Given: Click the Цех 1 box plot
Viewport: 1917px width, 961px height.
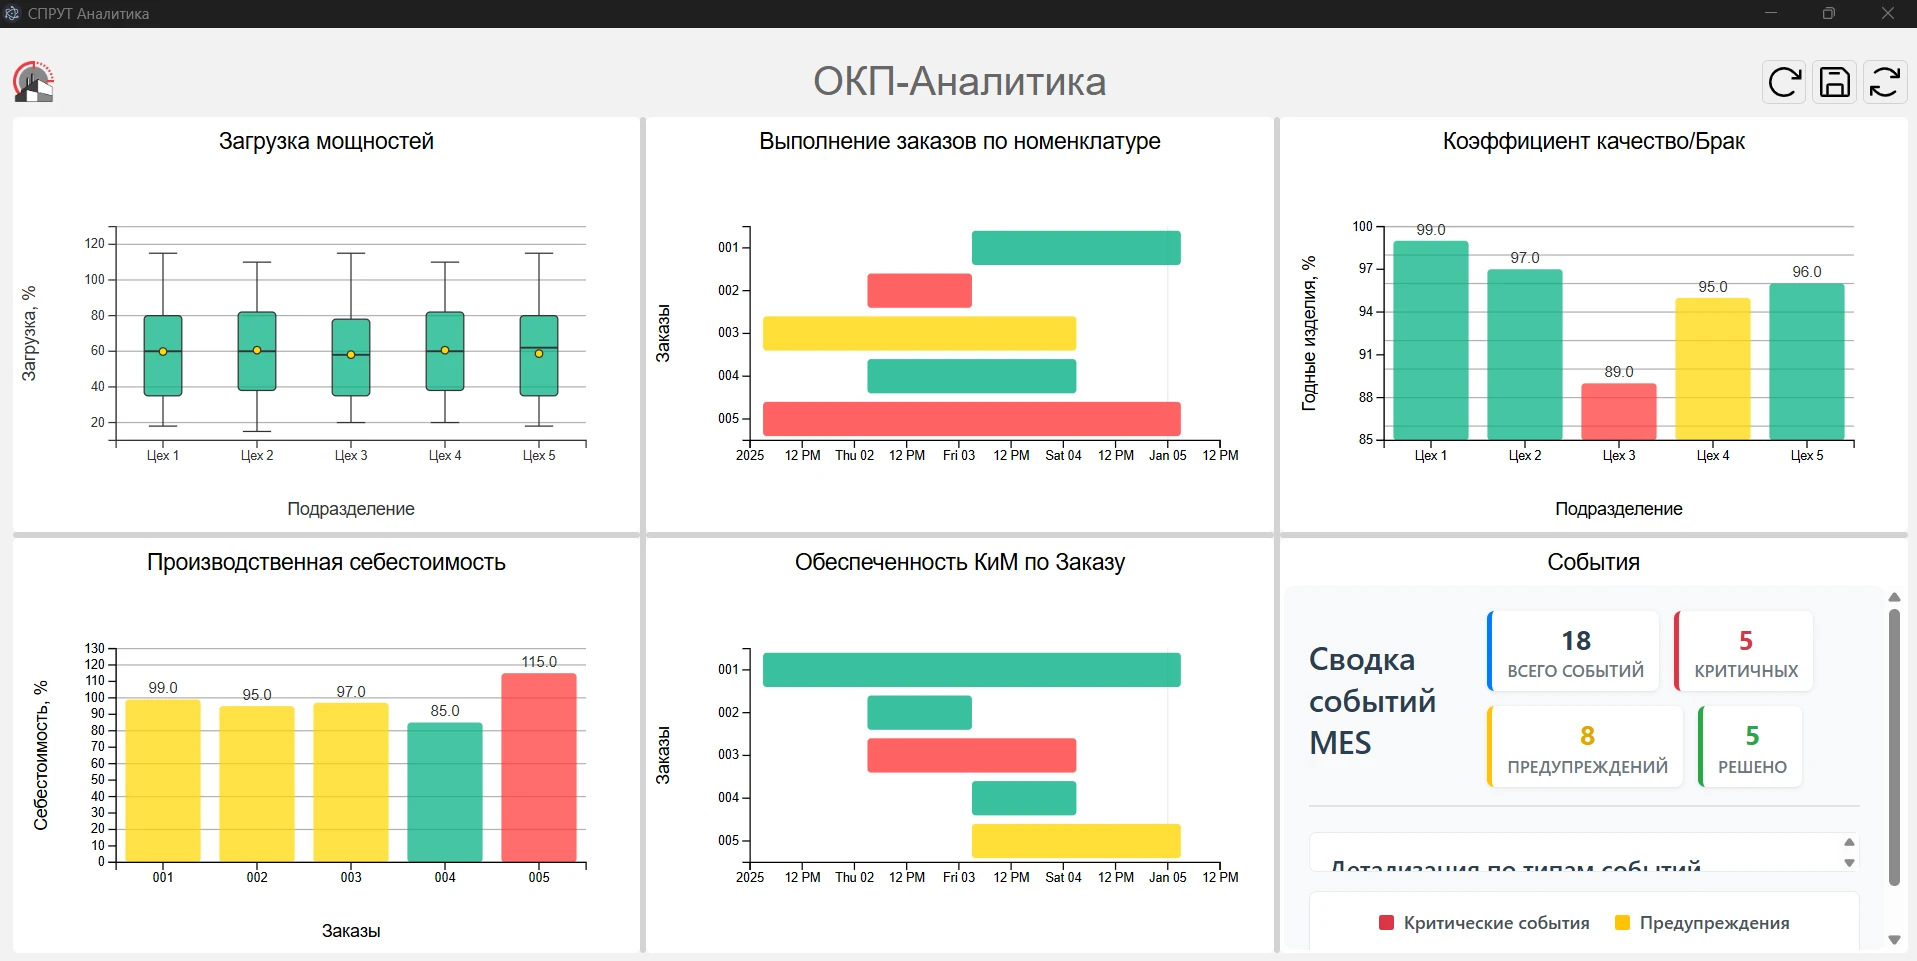Looking at the screenshot, I should tap(163, 356).
